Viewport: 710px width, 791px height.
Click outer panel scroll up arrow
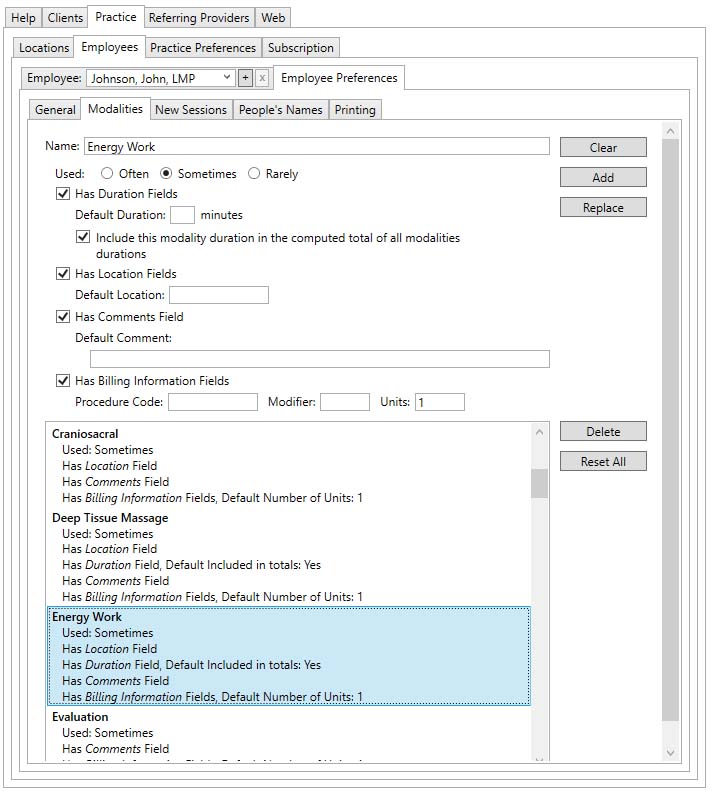(x=670, y=132)
